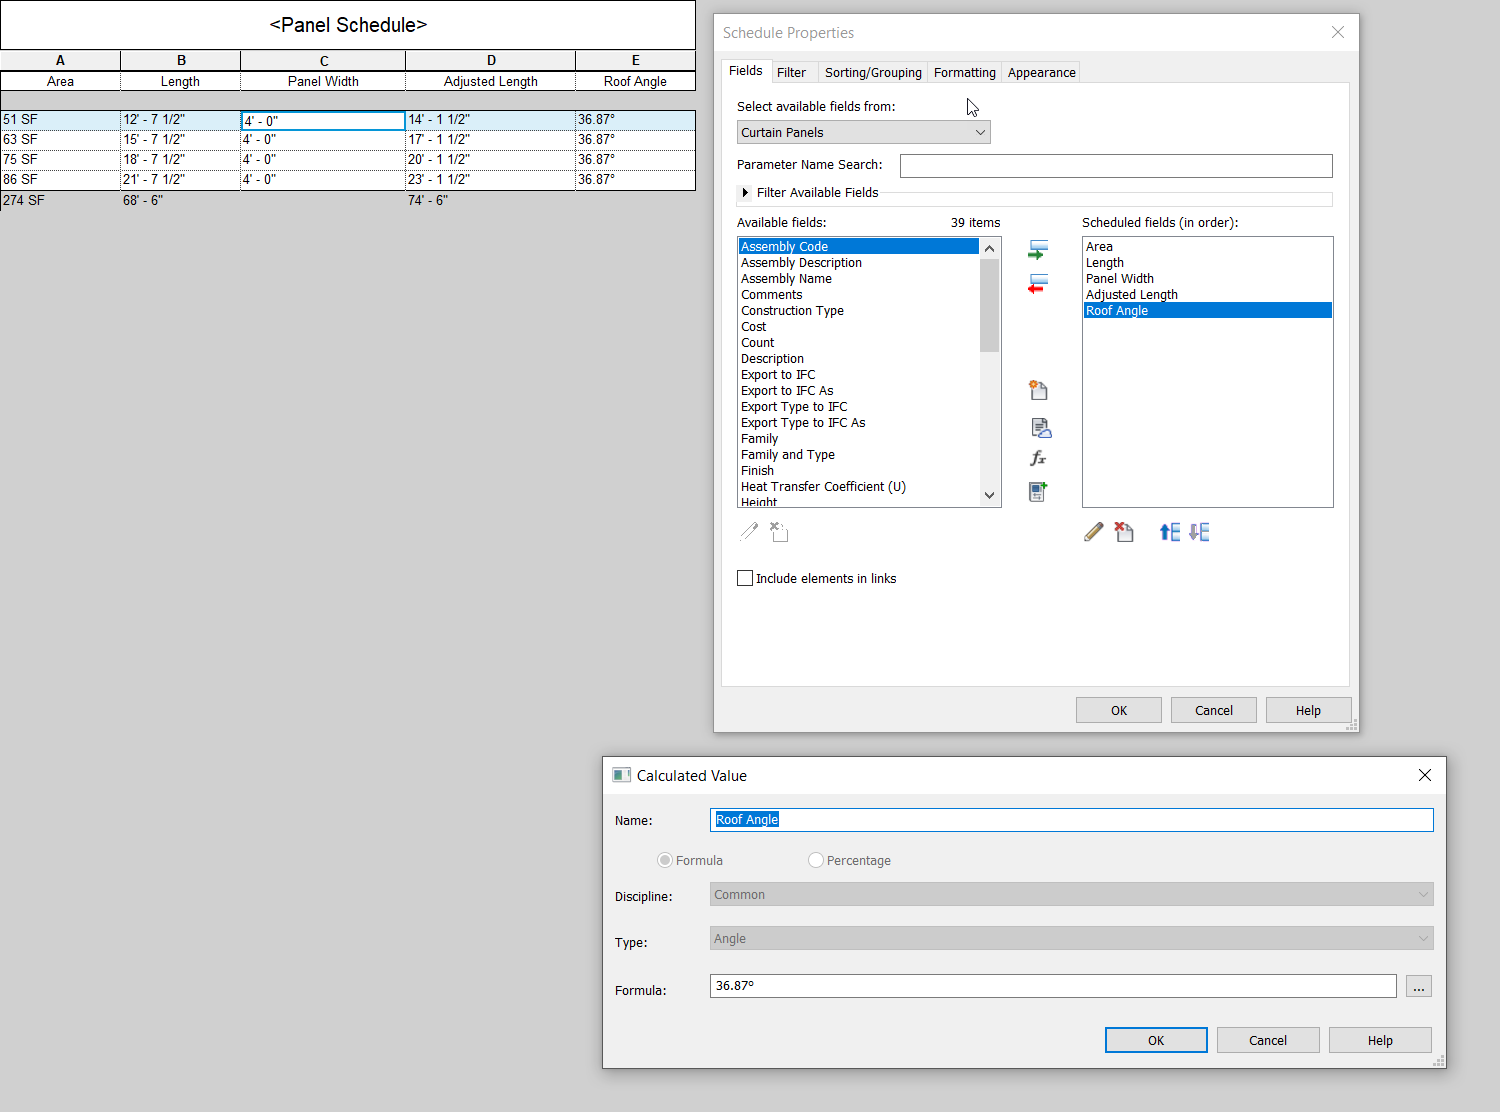Viewport: 1500px width, 1112px height.
Task: Add a combined parameter
Action: point(1037,491)
